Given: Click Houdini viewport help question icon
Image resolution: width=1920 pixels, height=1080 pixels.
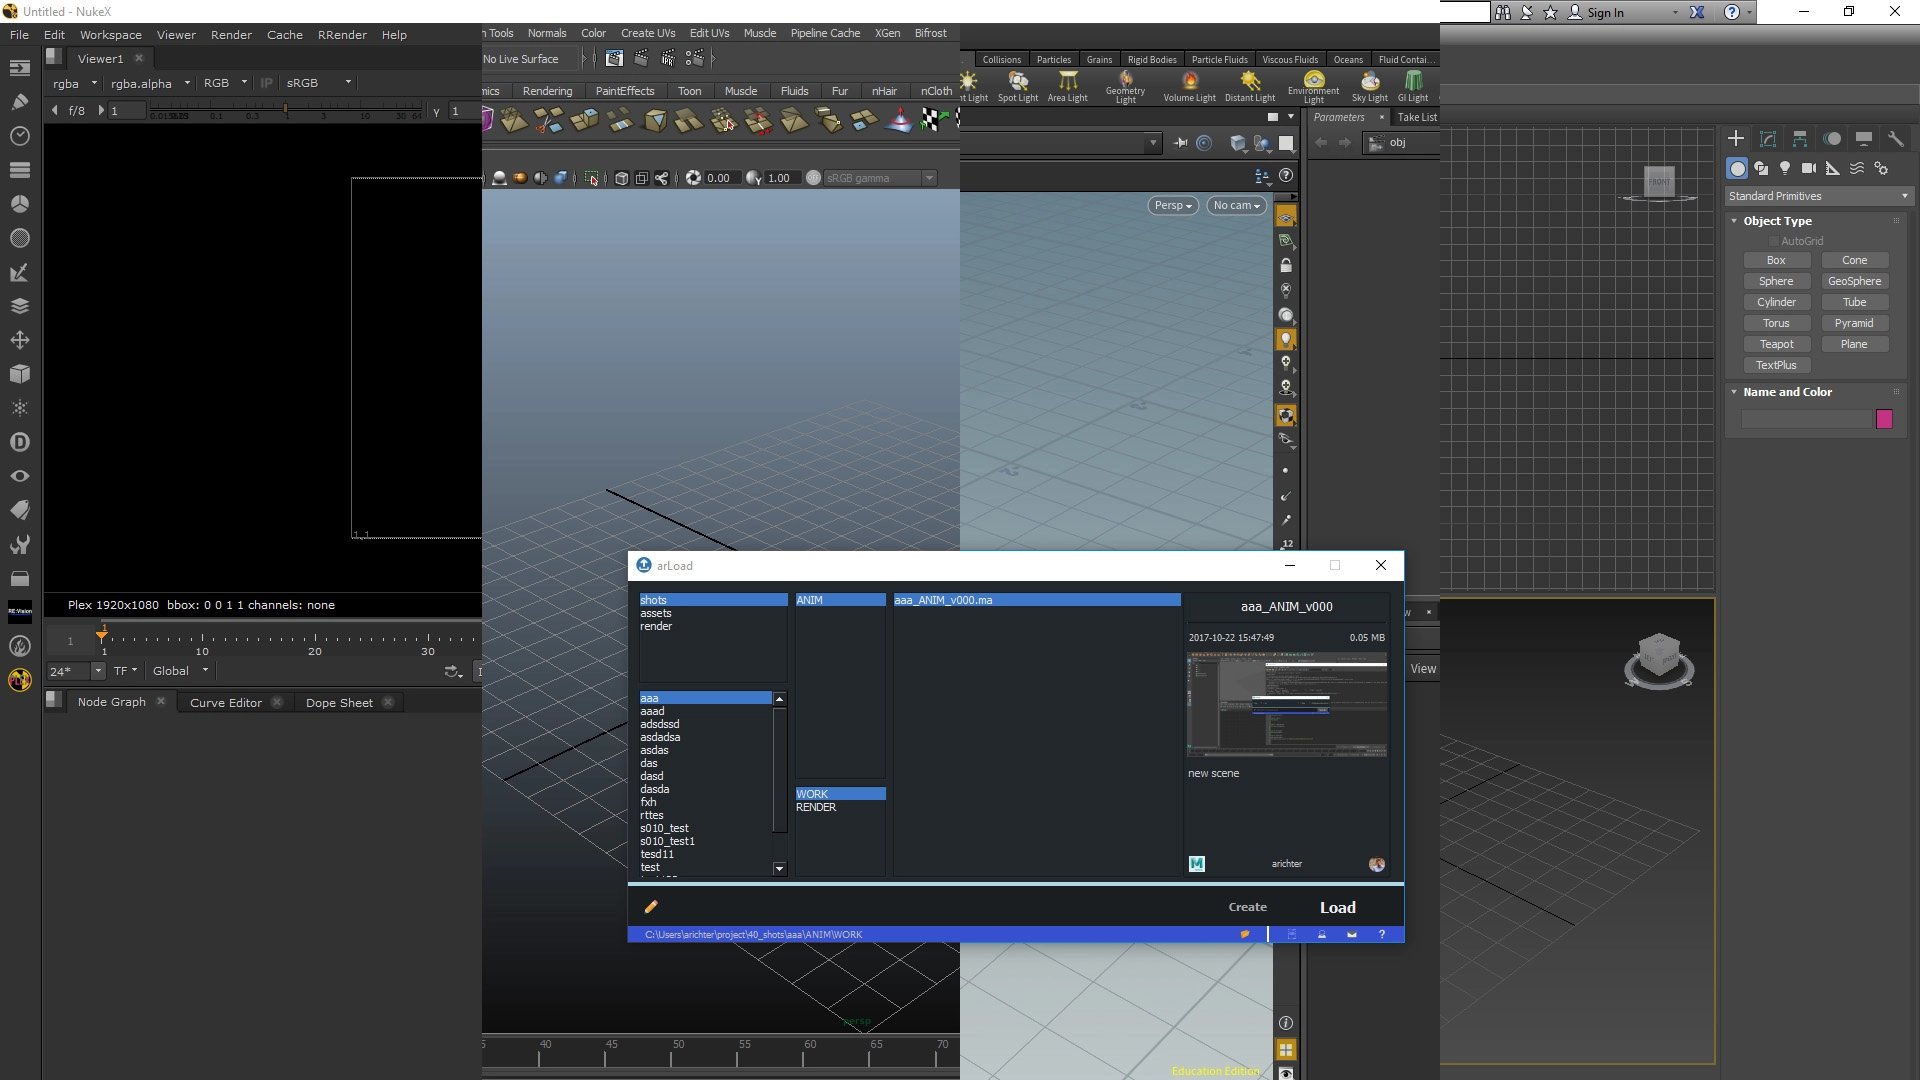Looking at the screenshot, I should pos(1286,175).
